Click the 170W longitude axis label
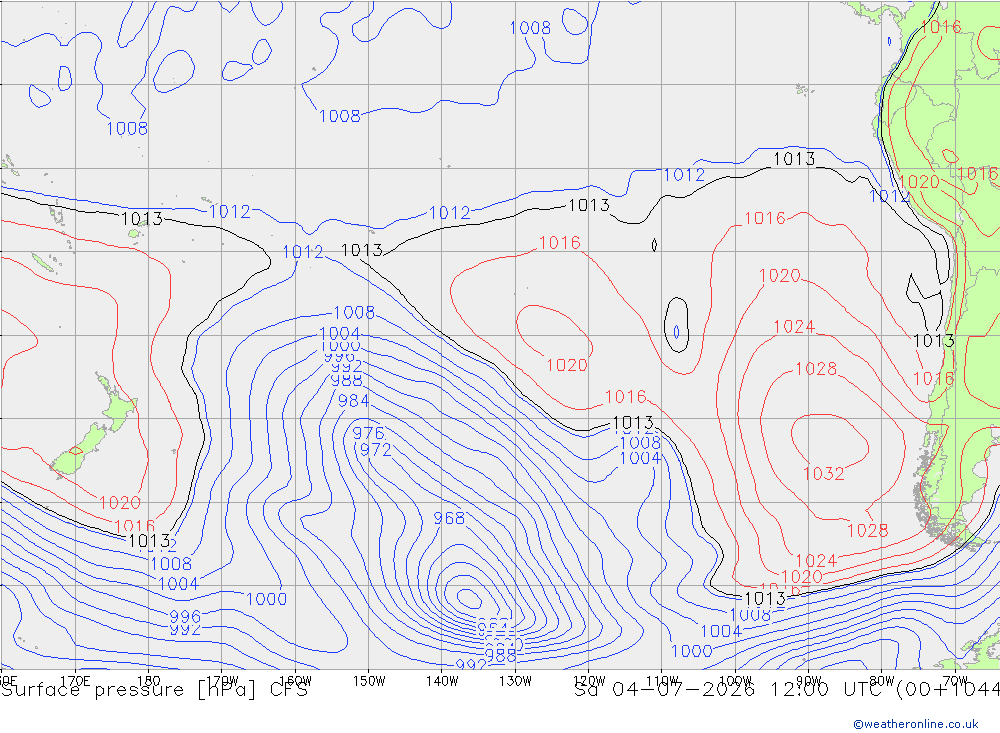The height and width of the screenshot is (733, 1000). 222,681
